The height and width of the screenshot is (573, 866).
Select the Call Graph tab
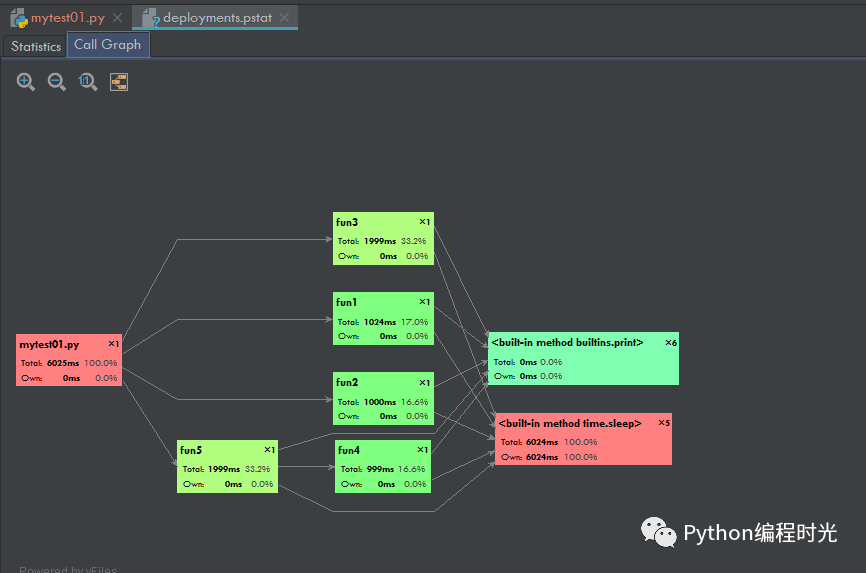[108, 45]
